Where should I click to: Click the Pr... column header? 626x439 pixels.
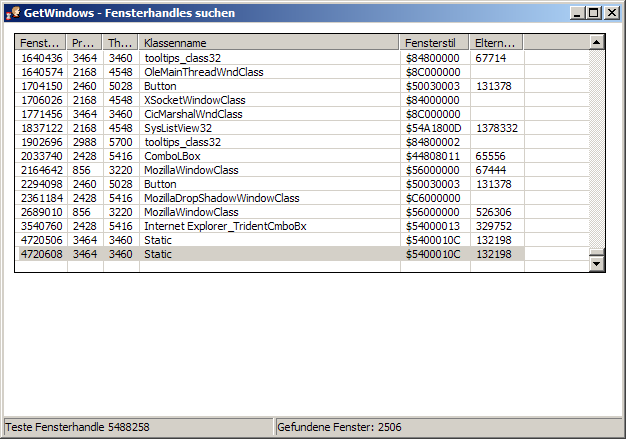85,43
